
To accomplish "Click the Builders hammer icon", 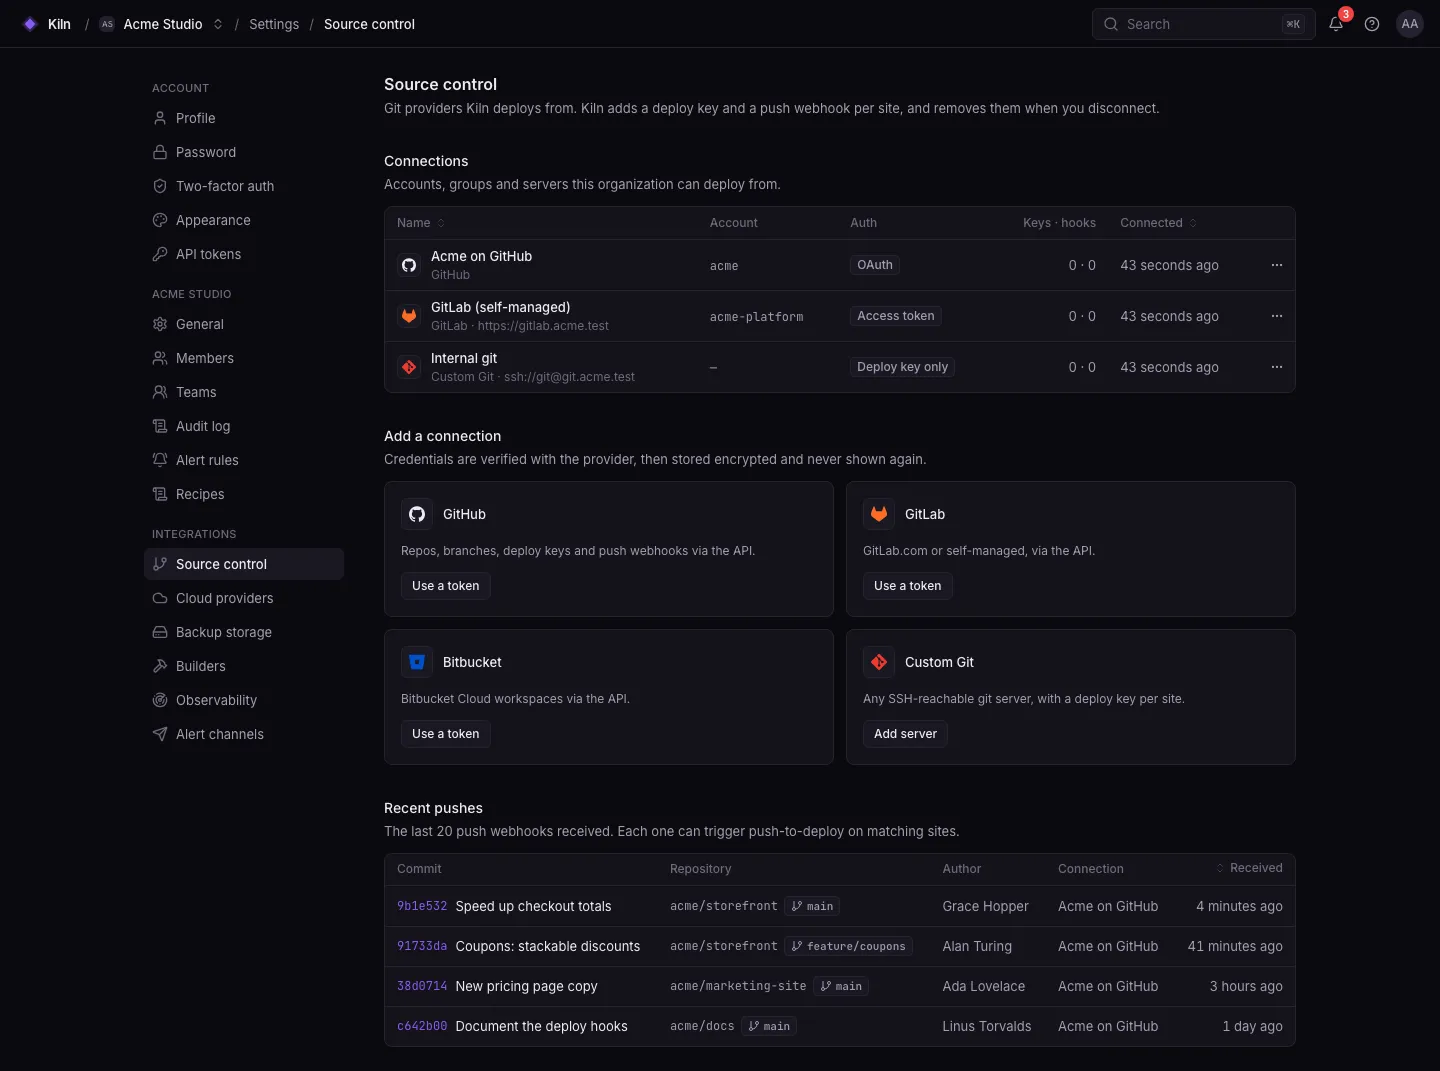I will point(160,666).
